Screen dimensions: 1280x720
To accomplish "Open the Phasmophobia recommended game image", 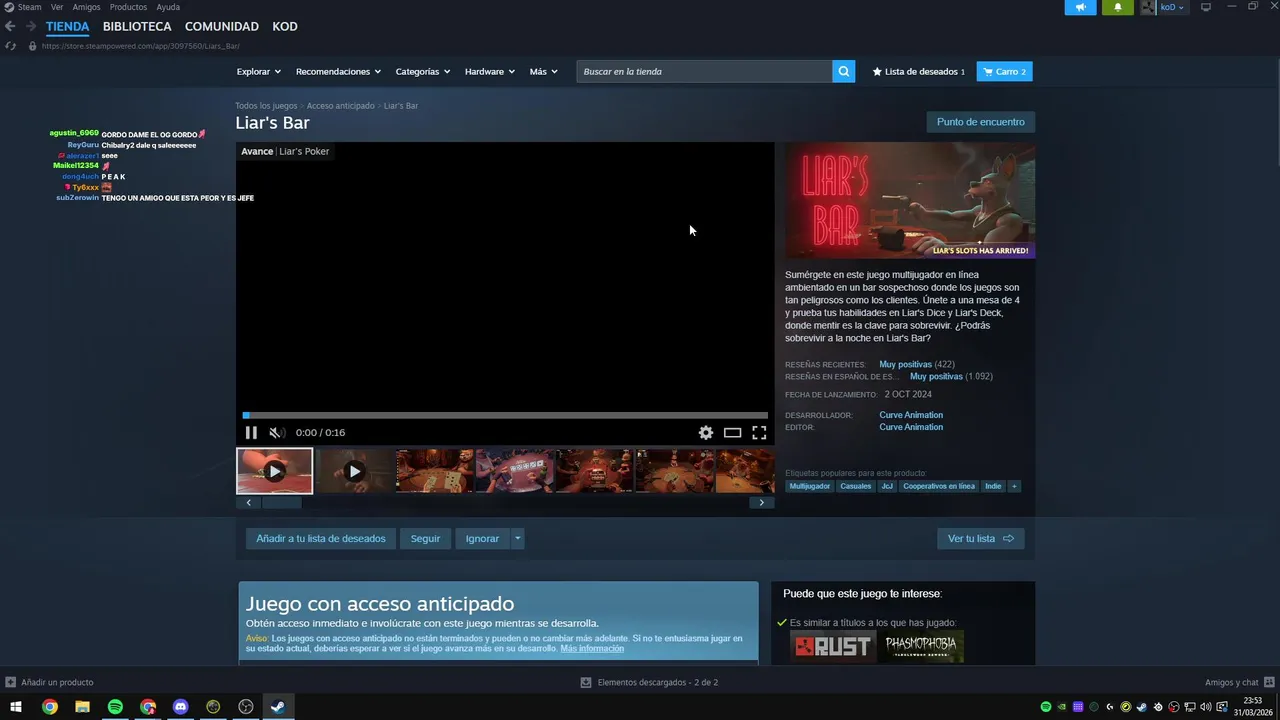I will point(922,646).
